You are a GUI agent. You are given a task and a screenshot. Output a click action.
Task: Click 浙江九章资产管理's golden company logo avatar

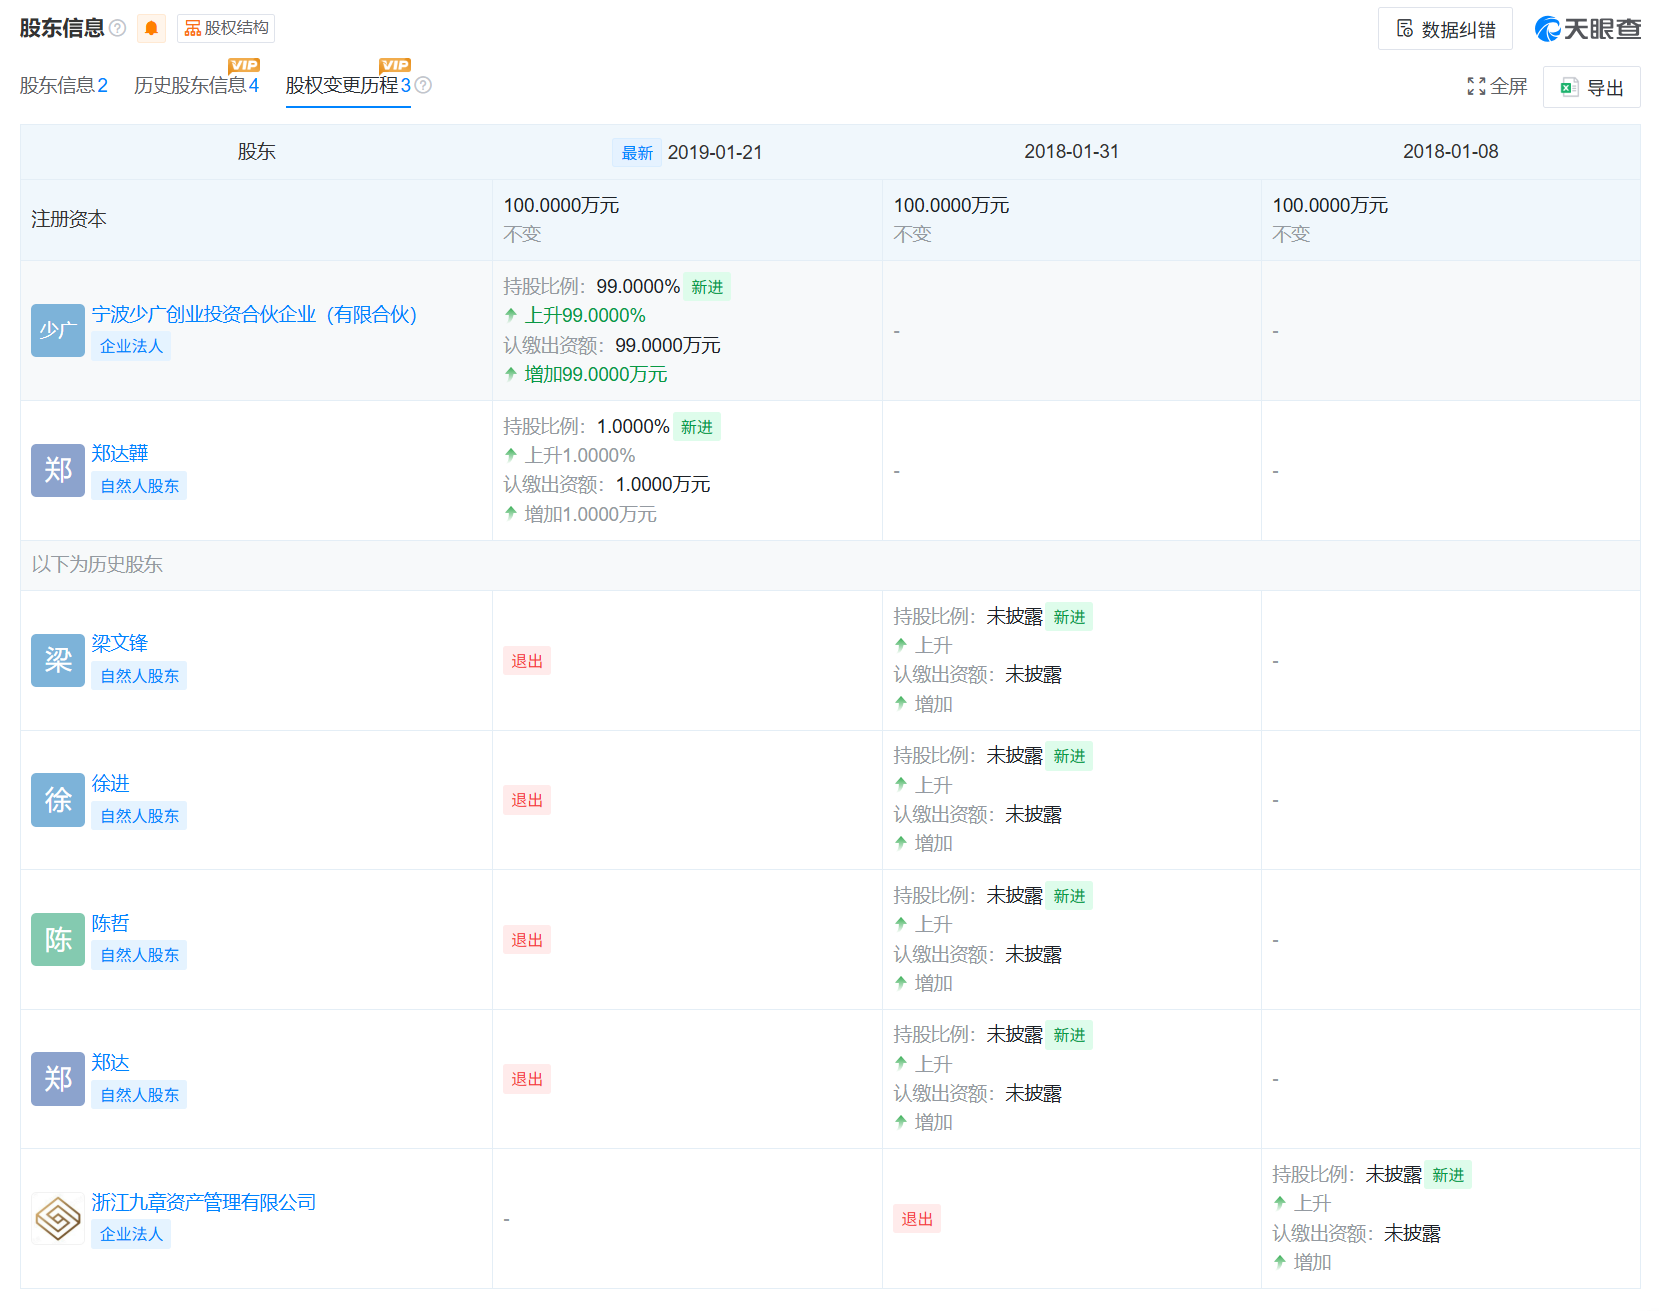coord(57,1219)
